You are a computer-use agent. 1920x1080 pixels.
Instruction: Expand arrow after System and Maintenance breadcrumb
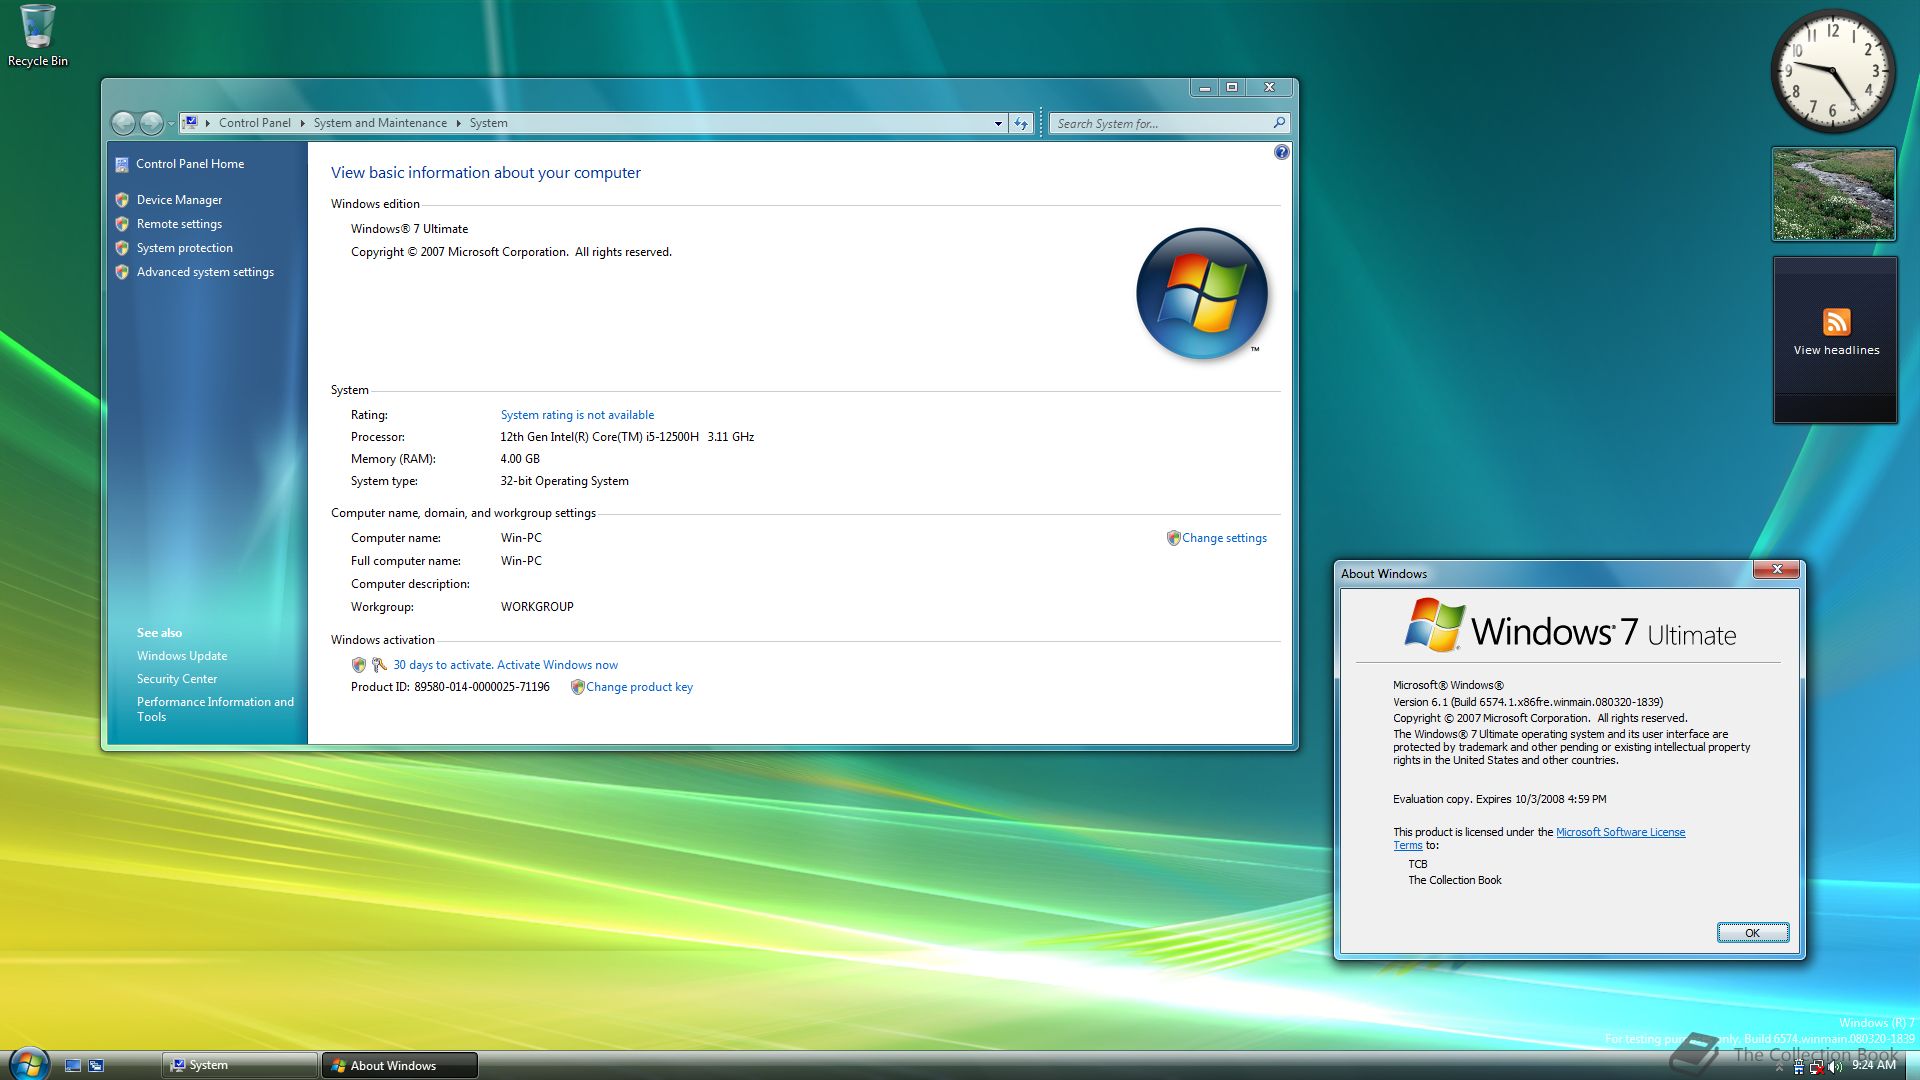458,123
